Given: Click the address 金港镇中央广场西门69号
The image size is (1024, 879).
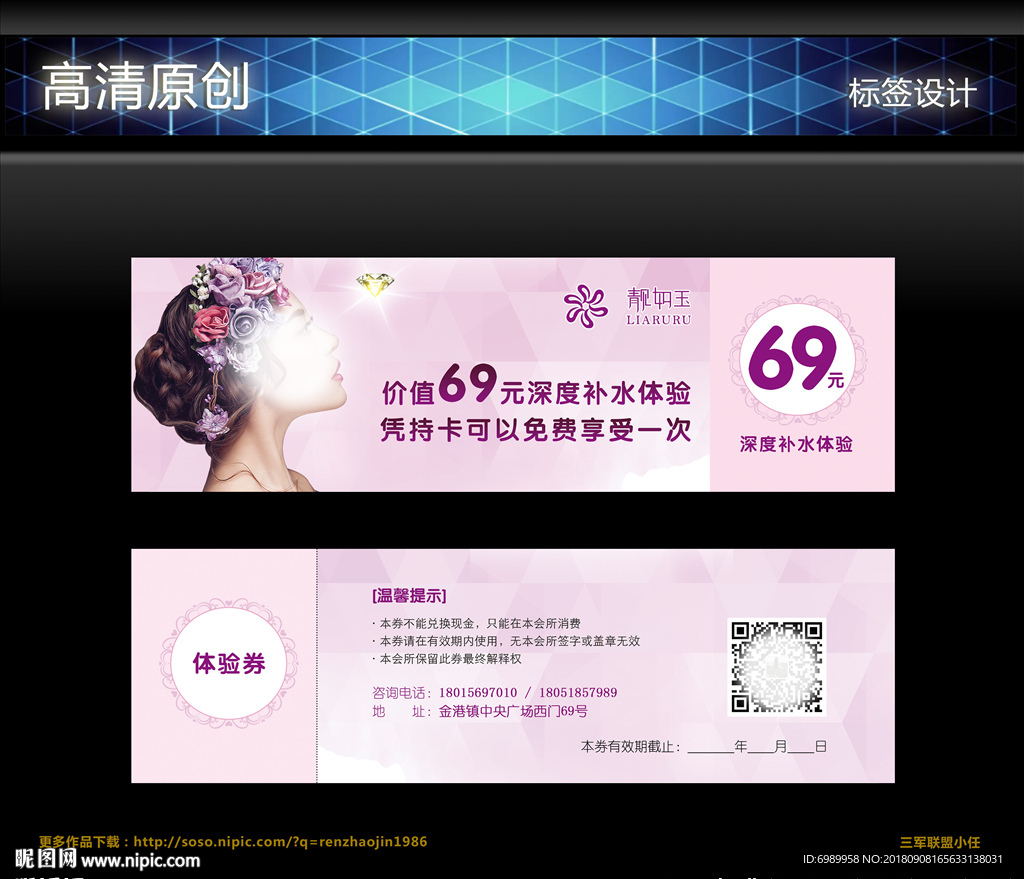Looking at the screenshot, I should pyautogui.click(x=513, y=711).
